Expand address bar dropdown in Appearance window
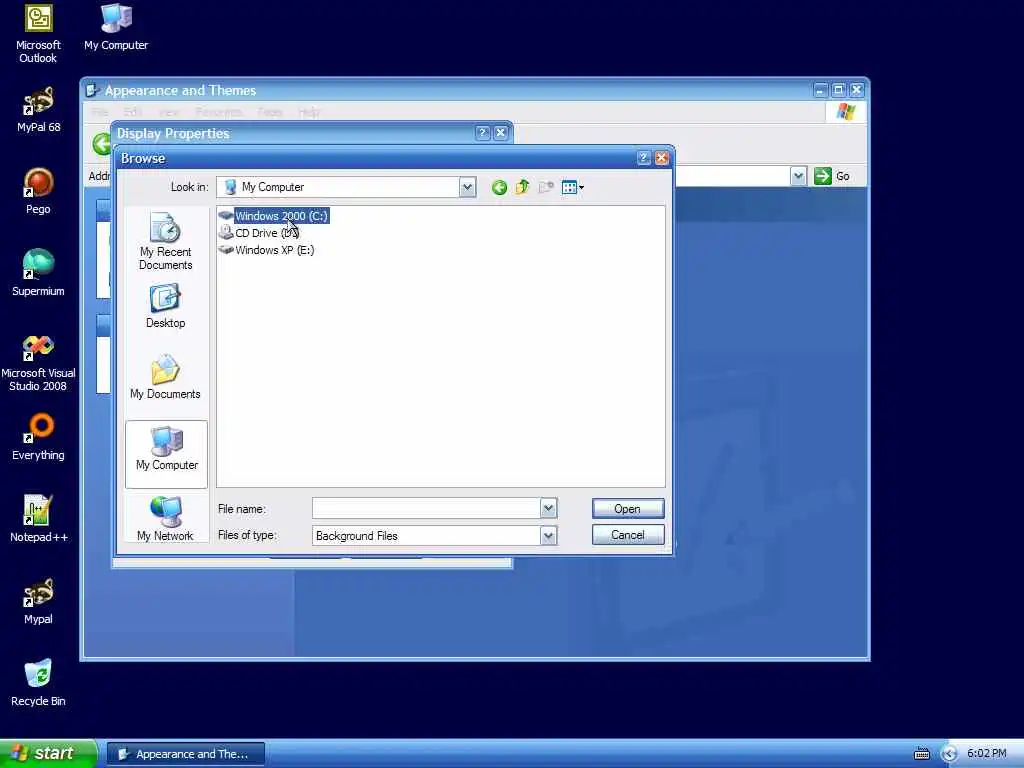The width and height of the screenshot is (1024, 768). [798, 176]
